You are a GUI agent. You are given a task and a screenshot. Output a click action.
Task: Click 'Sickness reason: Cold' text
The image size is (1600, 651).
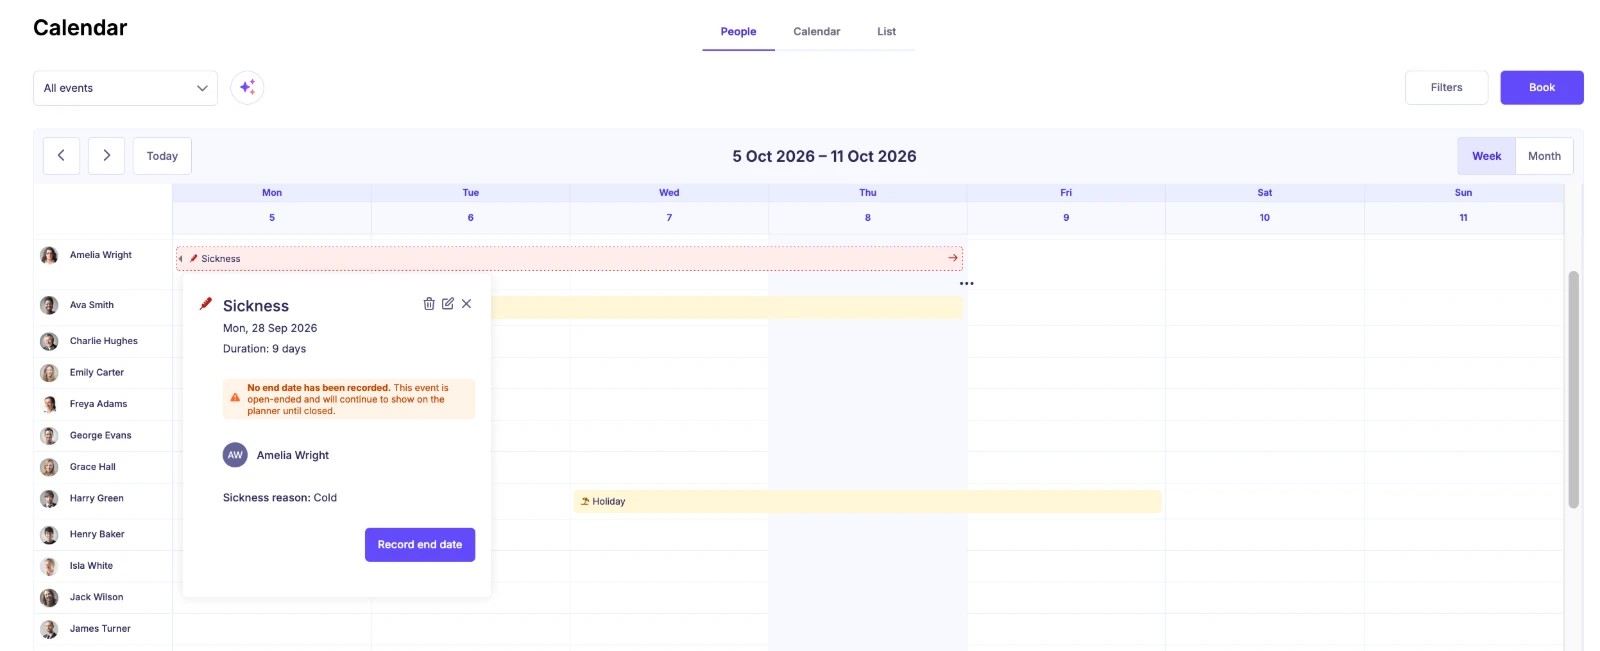280,498
